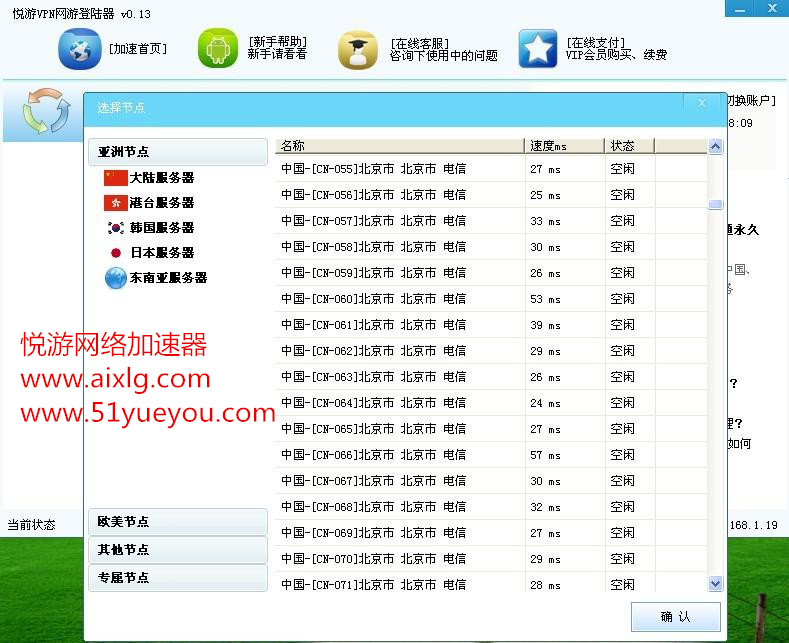Open 新手帮助 新手请看看 link
The height and width of the screenshot is (643, 789).
pyautogui.click(x=277, y=48)
